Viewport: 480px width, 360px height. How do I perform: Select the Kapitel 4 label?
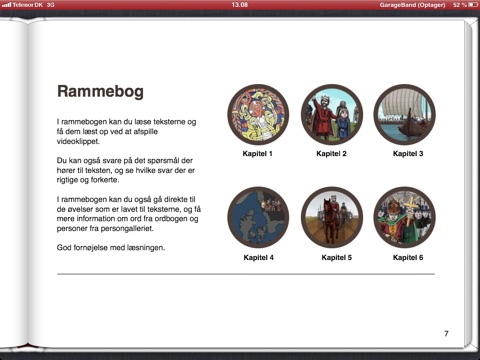point(258,257)
